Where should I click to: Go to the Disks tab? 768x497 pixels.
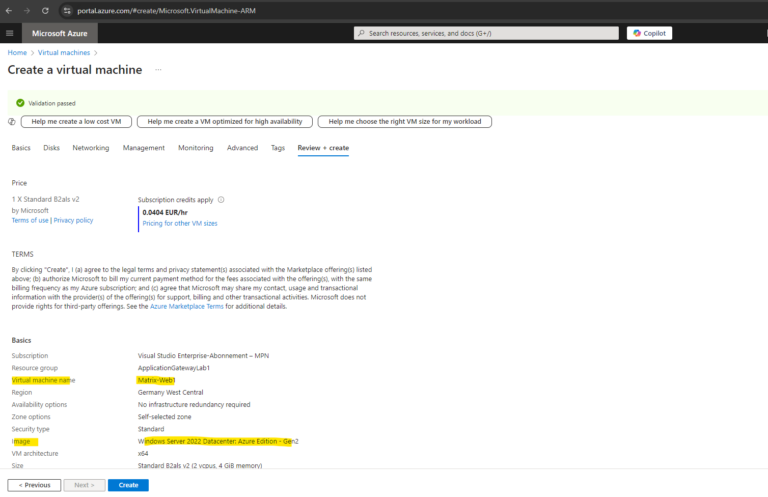point(51,148)
